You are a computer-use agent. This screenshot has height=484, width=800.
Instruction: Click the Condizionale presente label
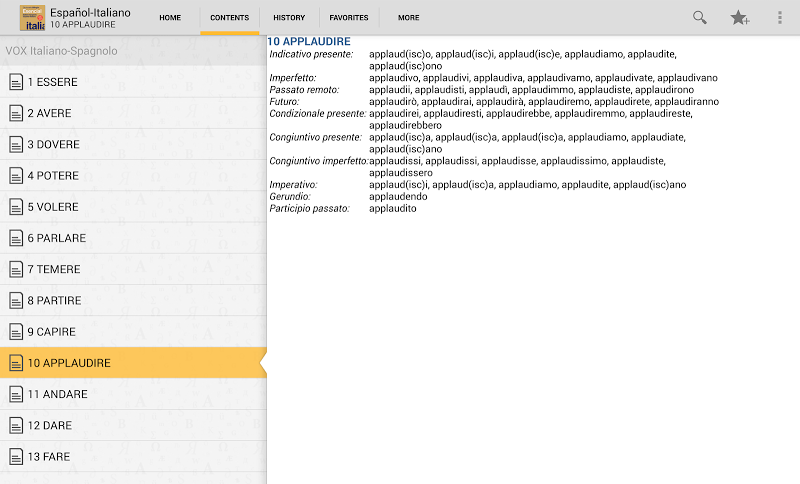(x=318, y=113)
